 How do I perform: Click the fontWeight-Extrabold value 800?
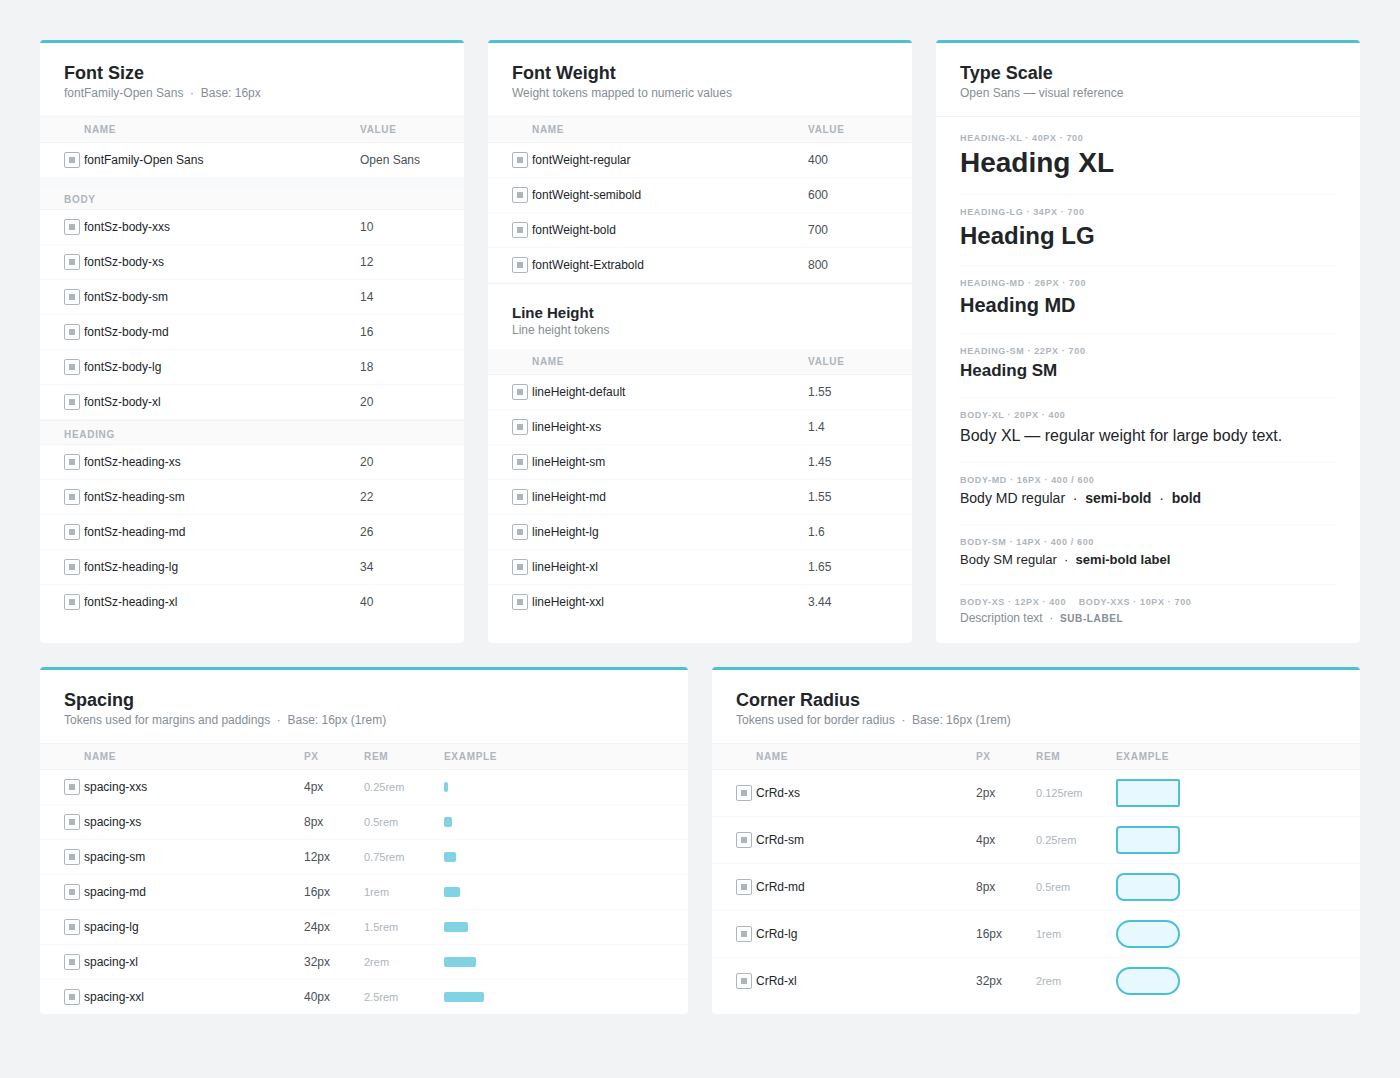818,265
